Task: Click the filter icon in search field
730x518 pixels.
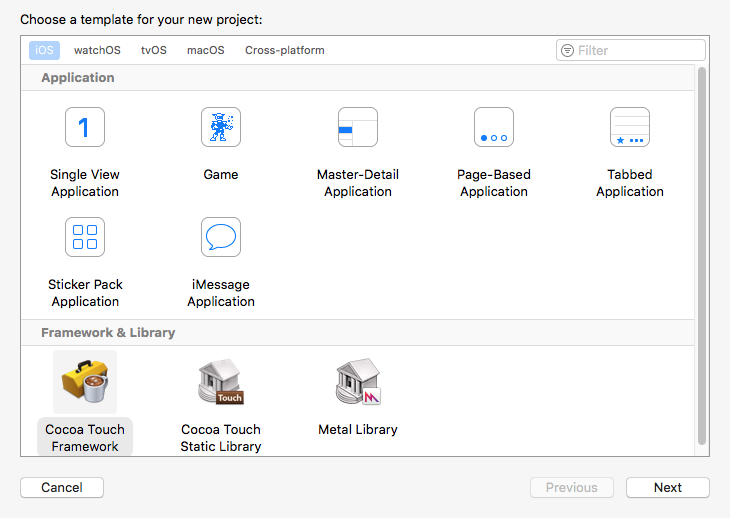Action: click(x=567, y=50)
